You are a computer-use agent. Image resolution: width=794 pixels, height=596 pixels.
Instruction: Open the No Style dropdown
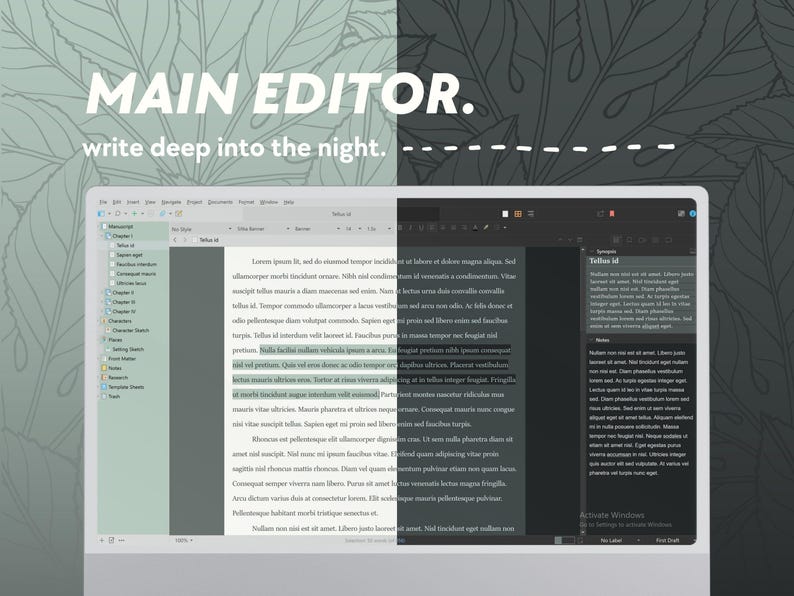tap(202, 229)
